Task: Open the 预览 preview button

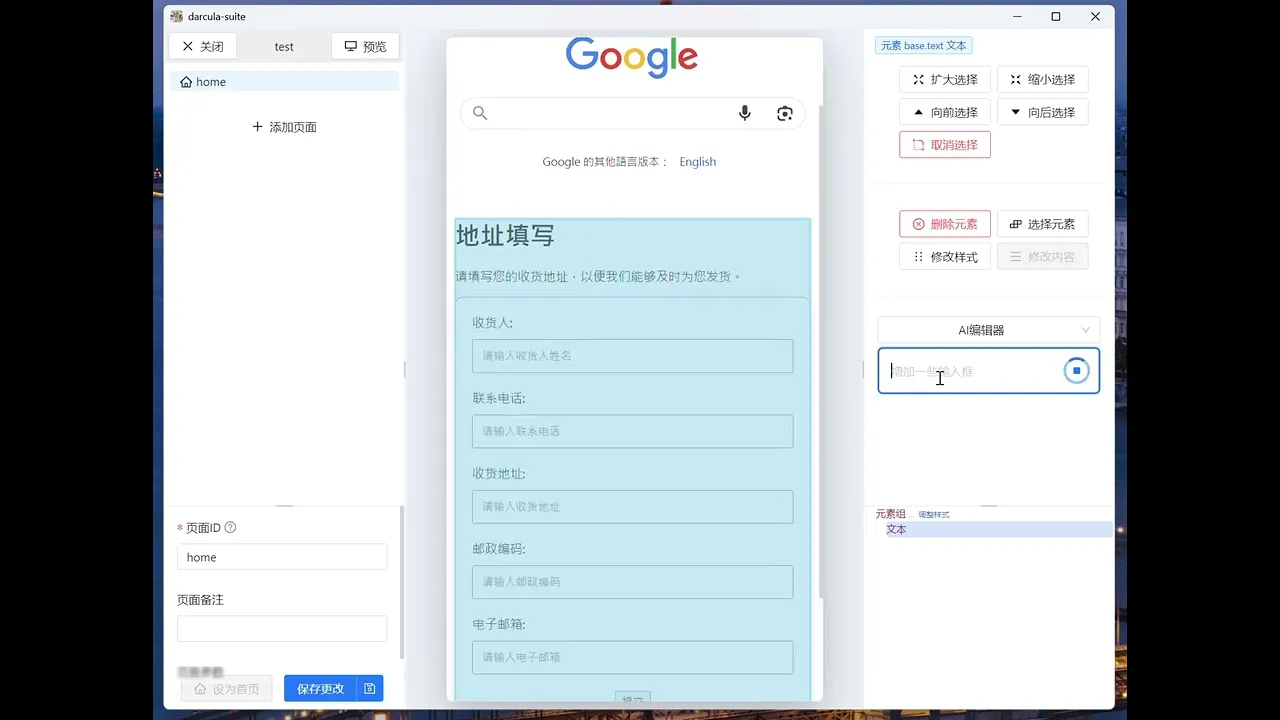Action: (x=365, y=46)
